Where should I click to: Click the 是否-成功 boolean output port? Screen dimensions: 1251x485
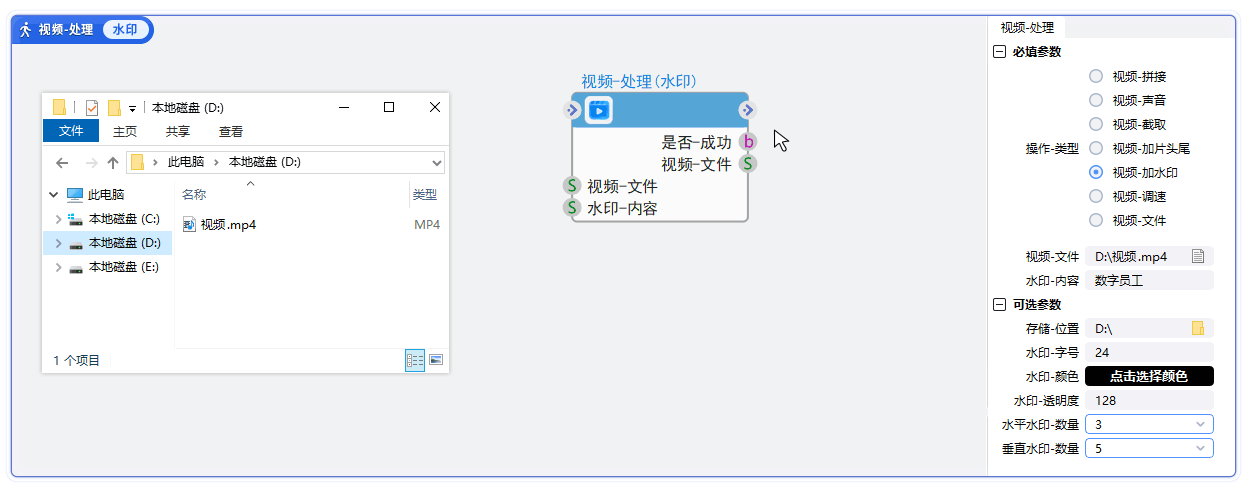click(748, 142)
